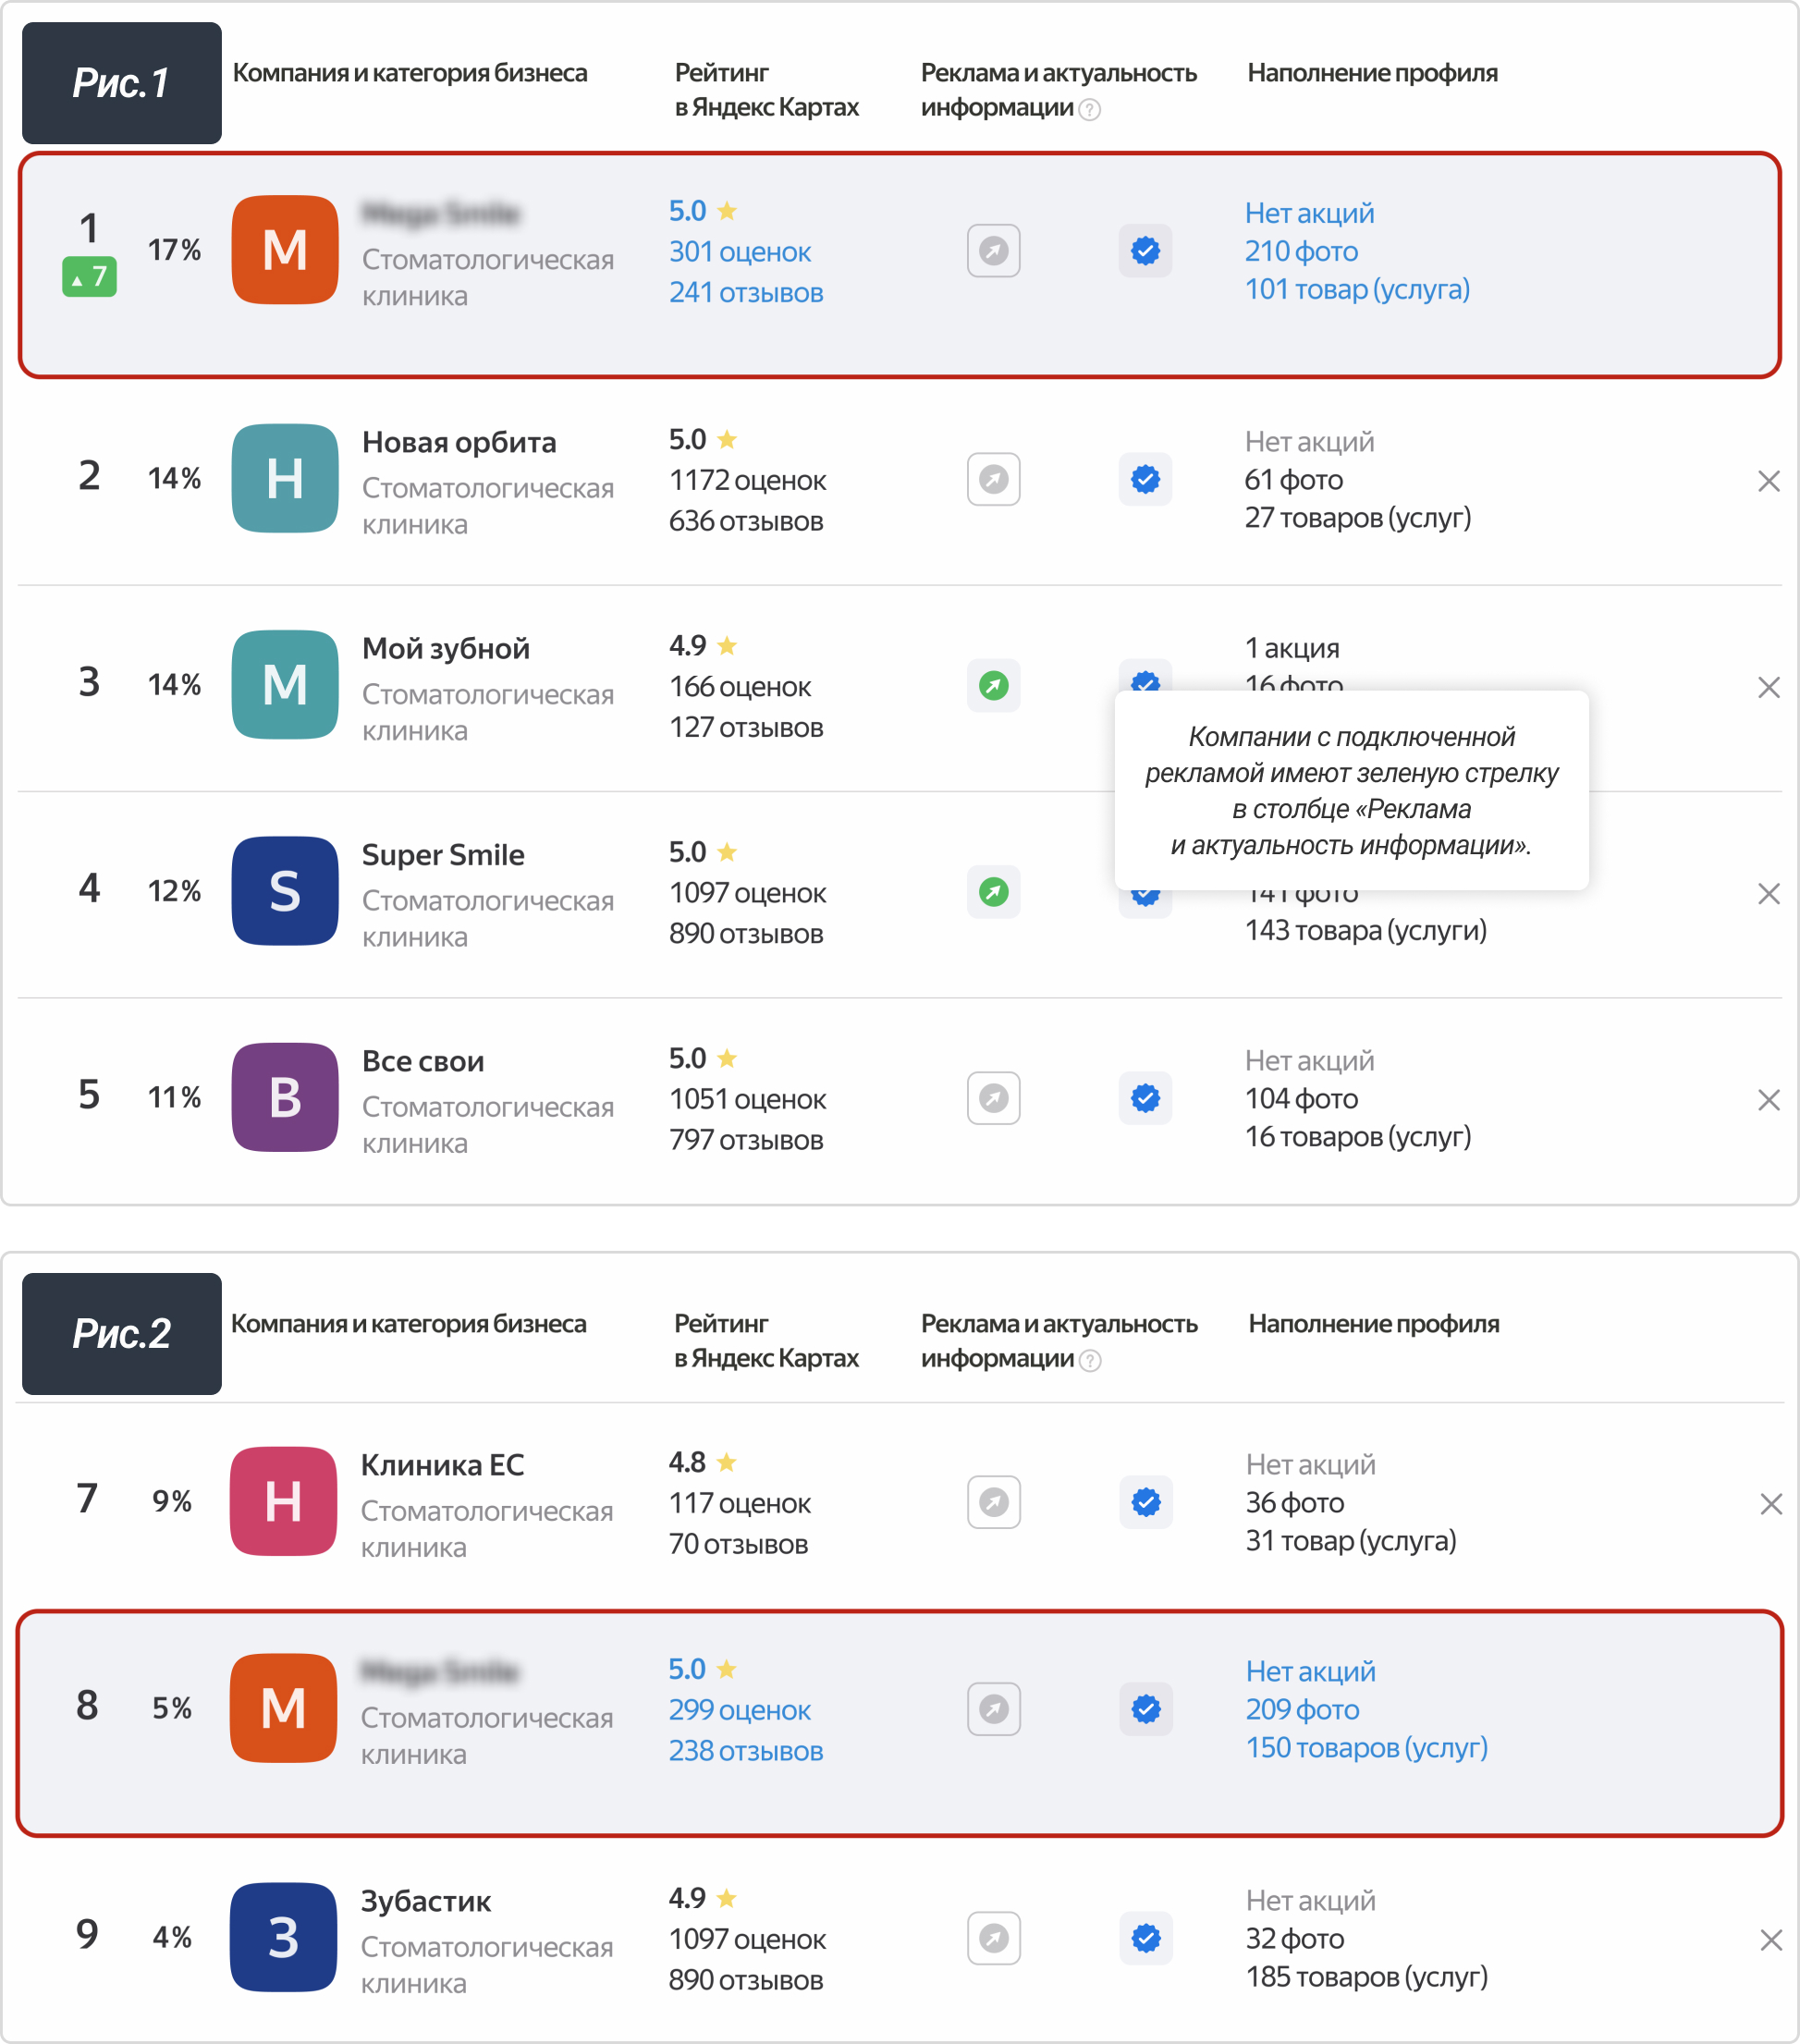Click the grey ad arrow for Новая орбита
1800x2044 pixels.
tap(993, 480)
